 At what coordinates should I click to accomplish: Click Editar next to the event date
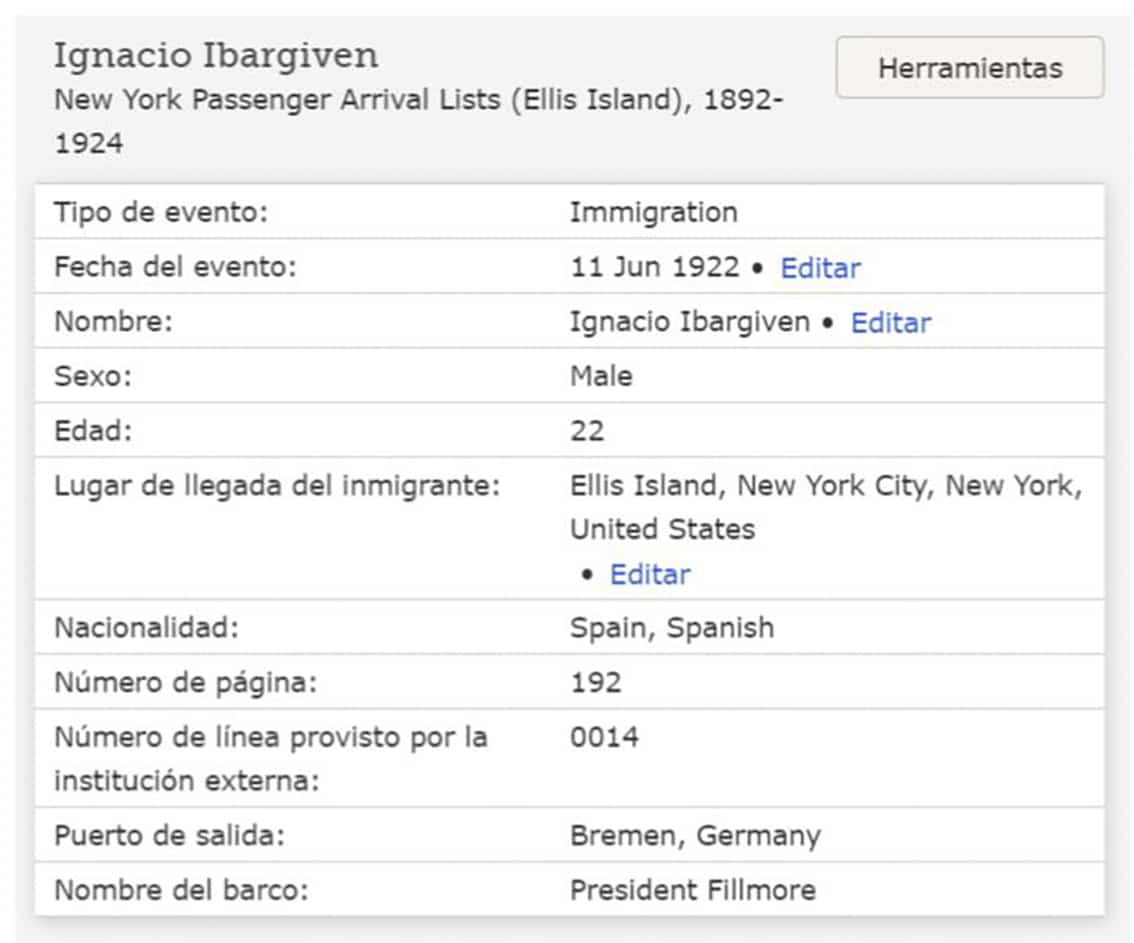tap(820, 268)
